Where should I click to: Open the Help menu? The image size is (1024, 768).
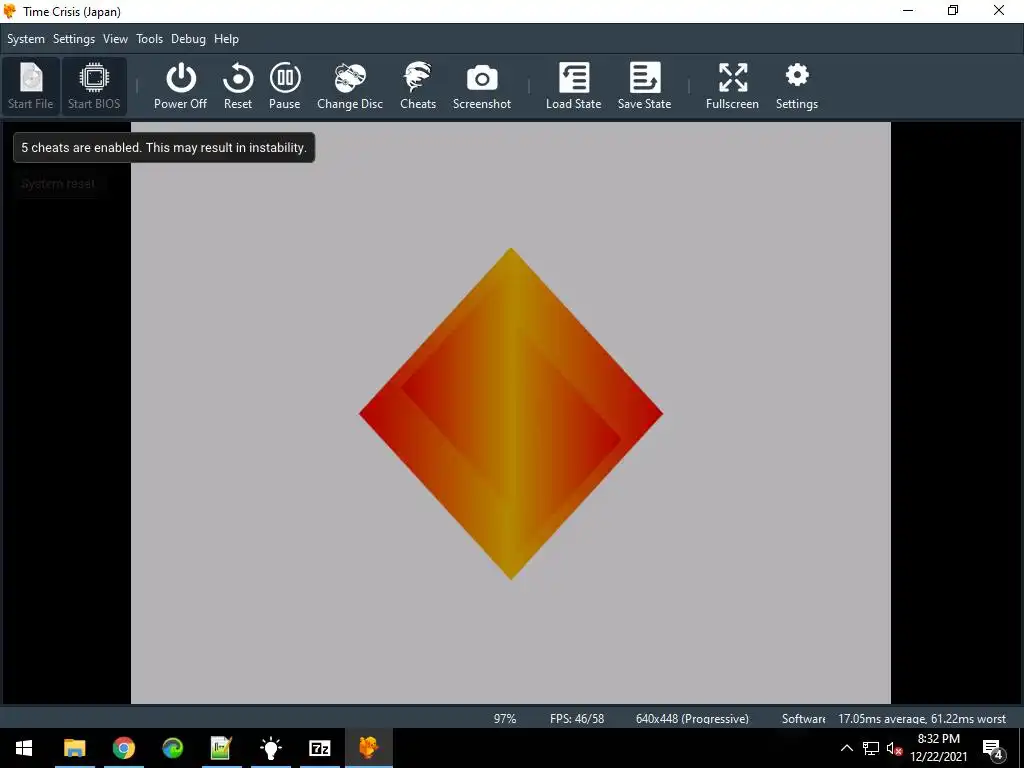pyautogui.click(x=227, y=39)
